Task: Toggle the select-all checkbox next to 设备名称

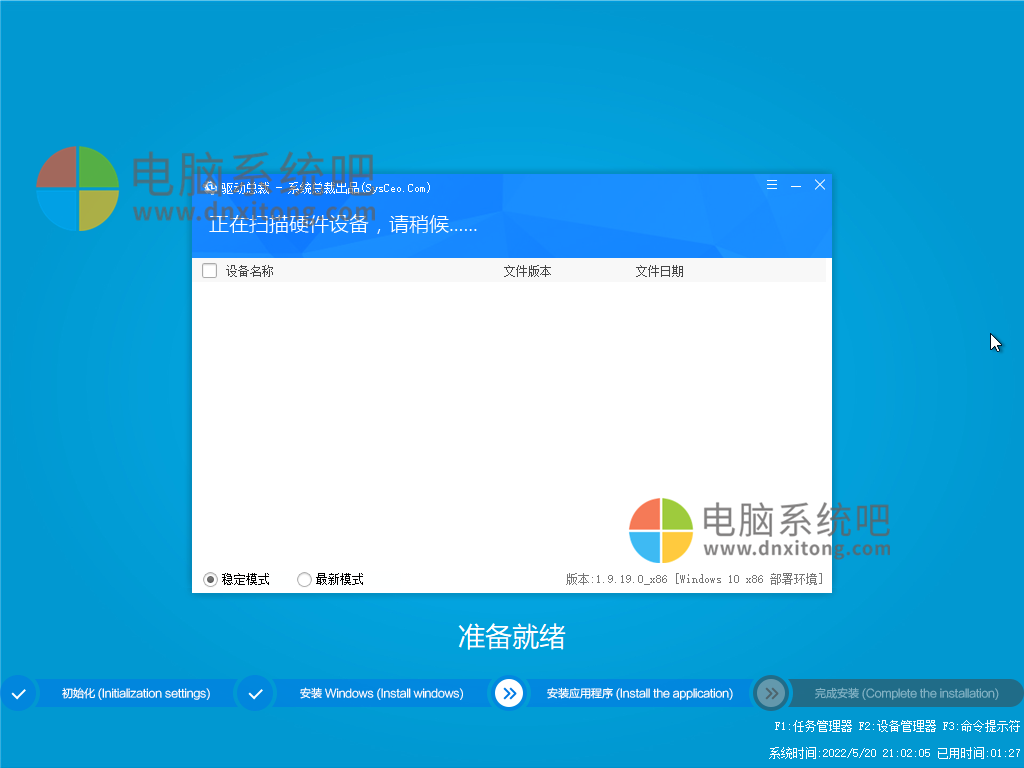Action: pyautogui.click(x=209, y=271)
